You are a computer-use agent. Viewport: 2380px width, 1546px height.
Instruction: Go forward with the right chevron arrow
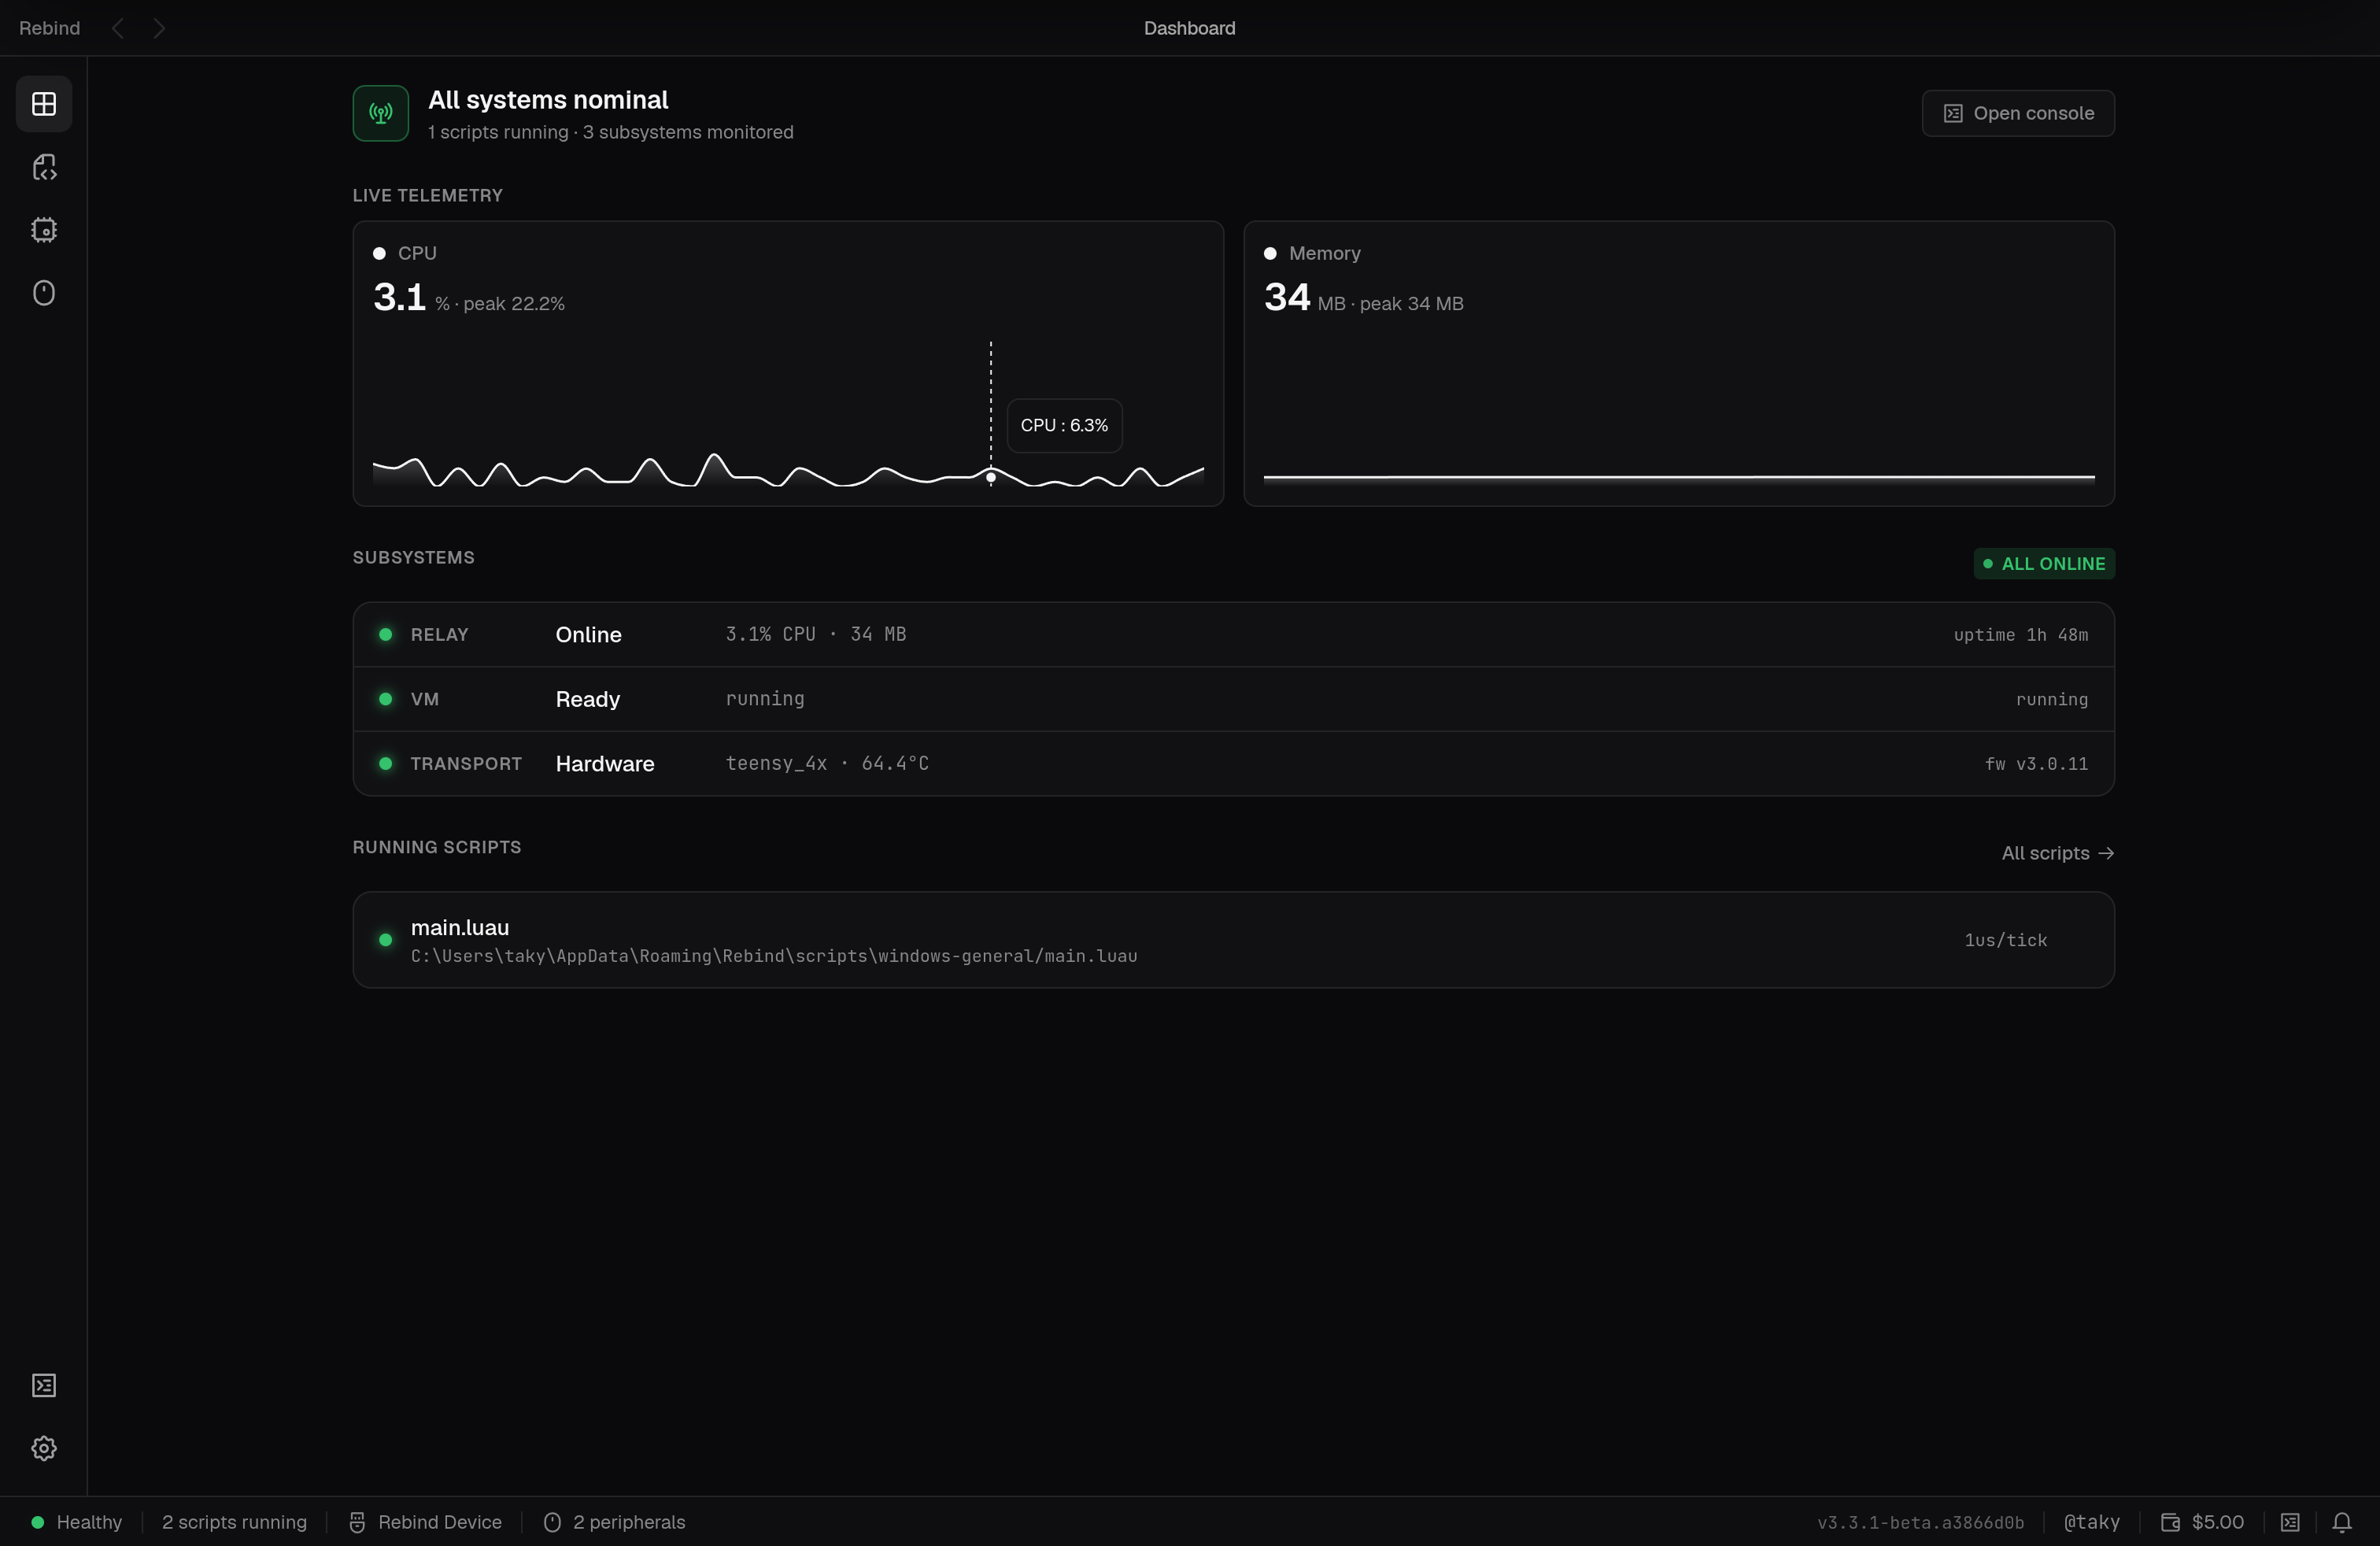[x=159, y=28]
